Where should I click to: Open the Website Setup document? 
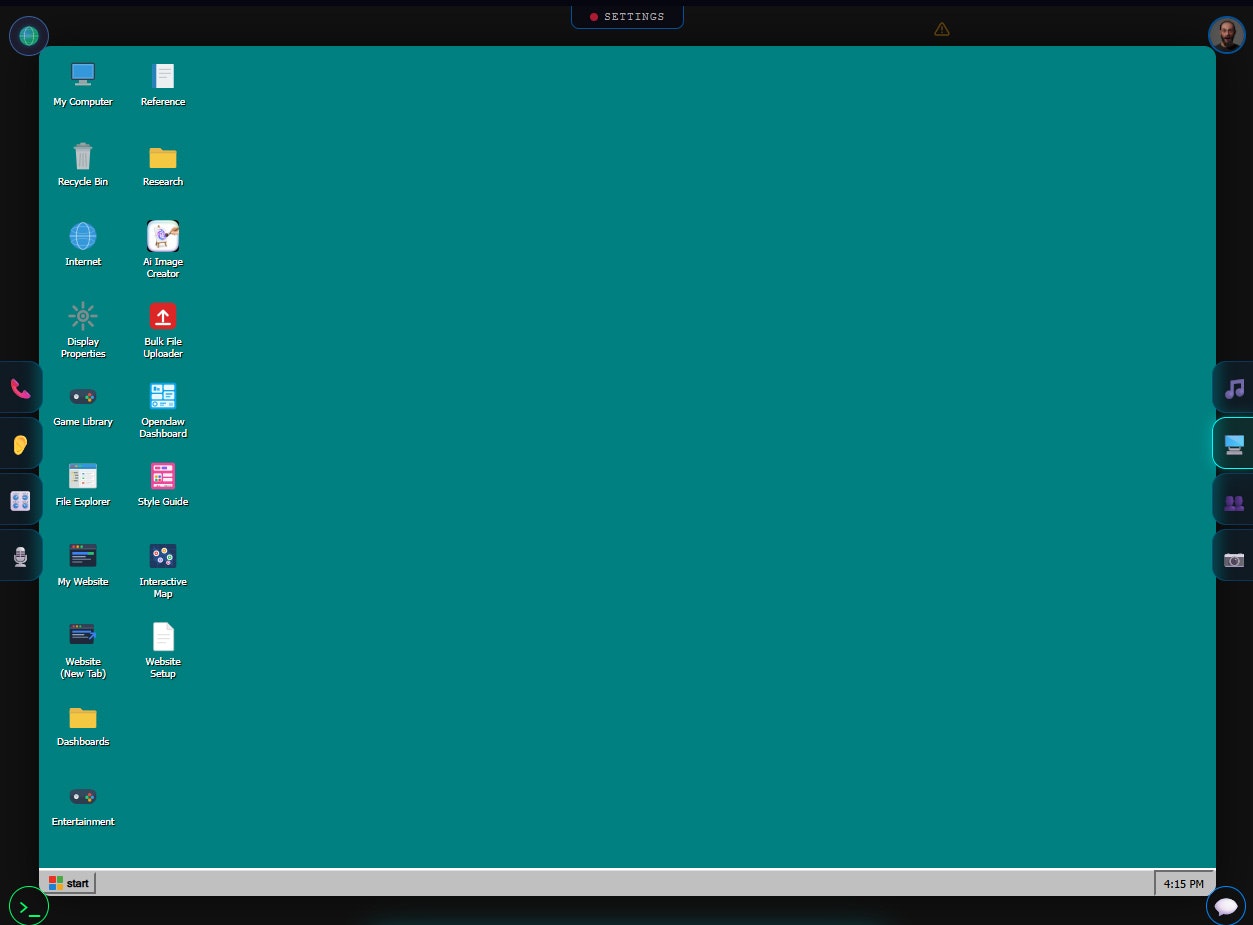pos(163,636)
